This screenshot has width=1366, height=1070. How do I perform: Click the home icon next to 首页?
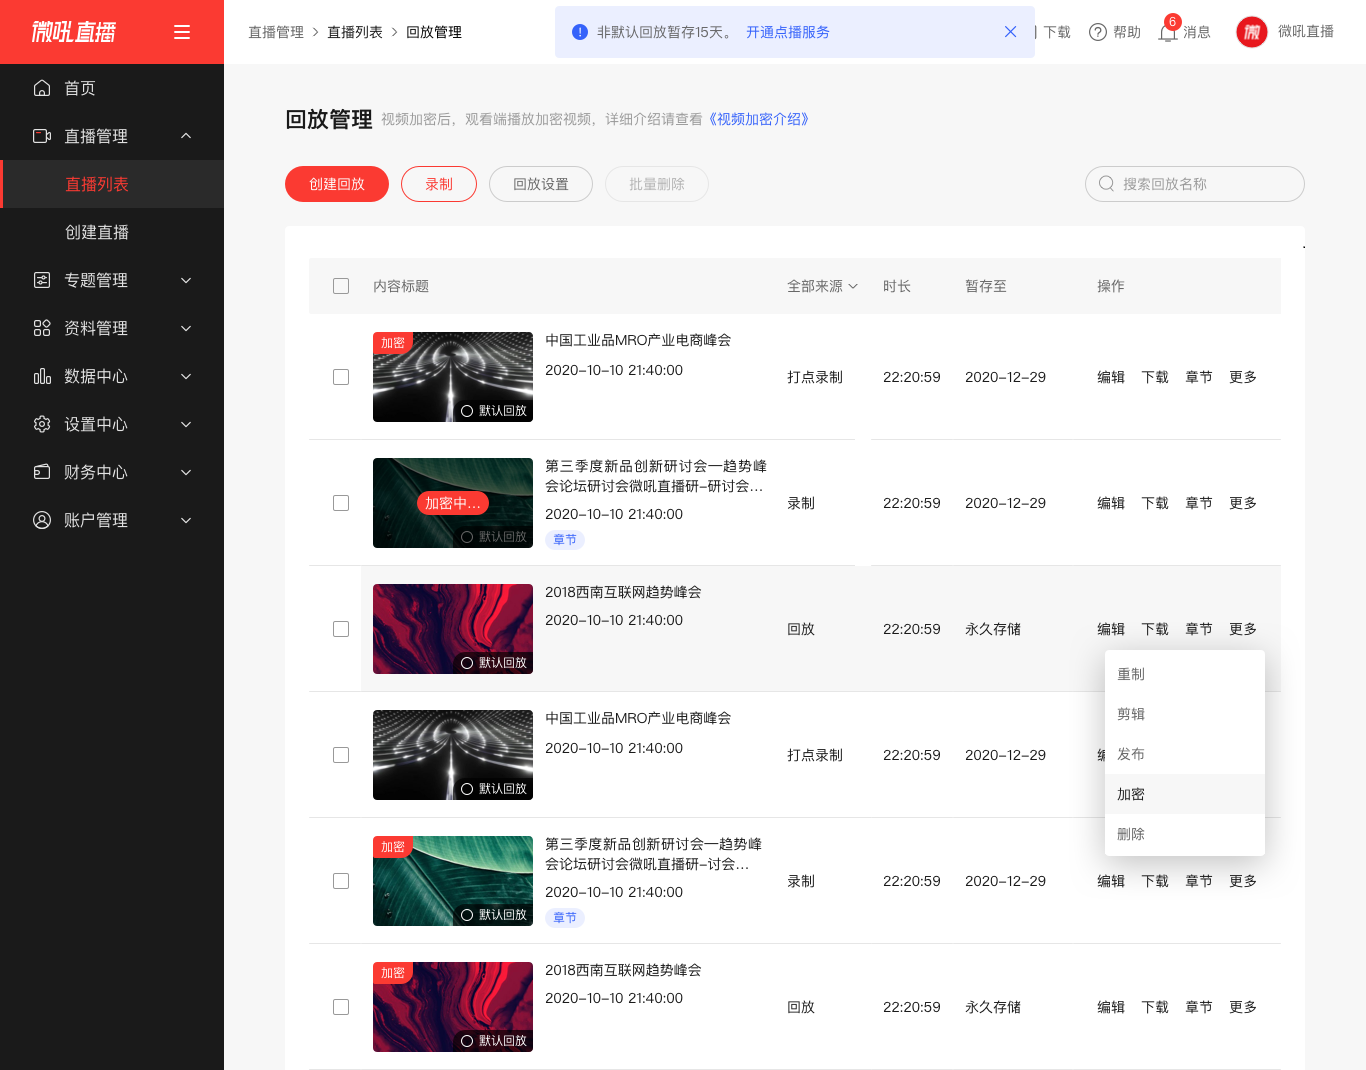click(42, 88)
